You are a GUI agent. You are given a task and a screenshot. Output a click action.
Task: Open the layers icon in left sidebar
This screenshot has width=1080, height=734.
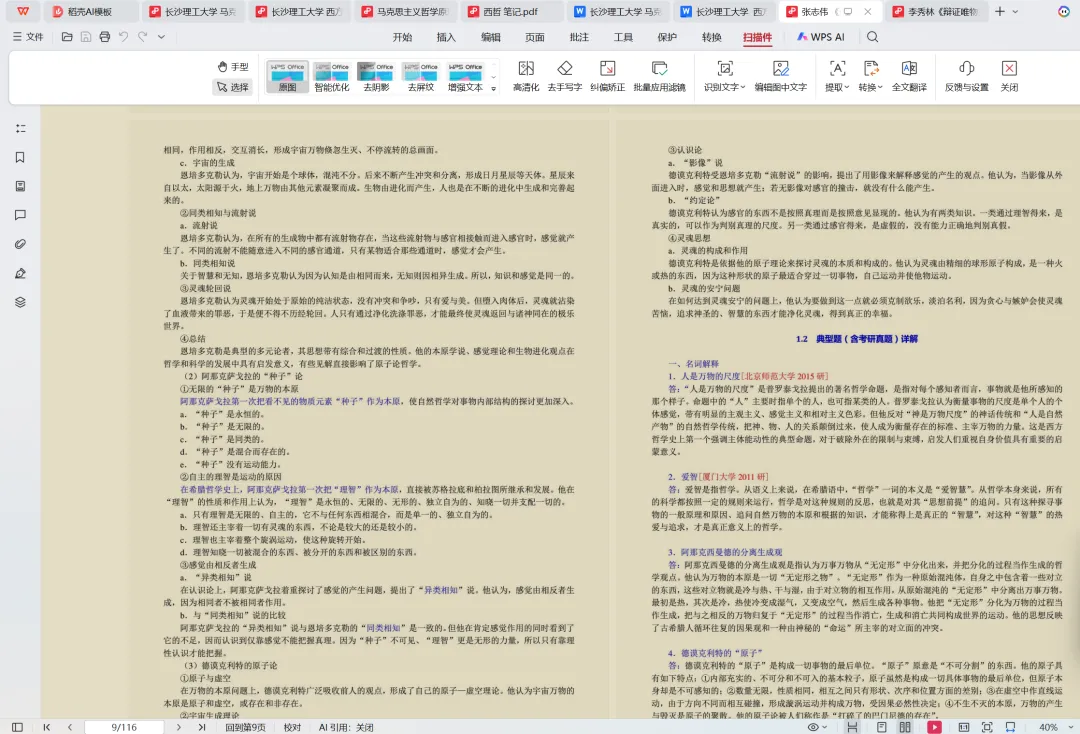[21, 302]
